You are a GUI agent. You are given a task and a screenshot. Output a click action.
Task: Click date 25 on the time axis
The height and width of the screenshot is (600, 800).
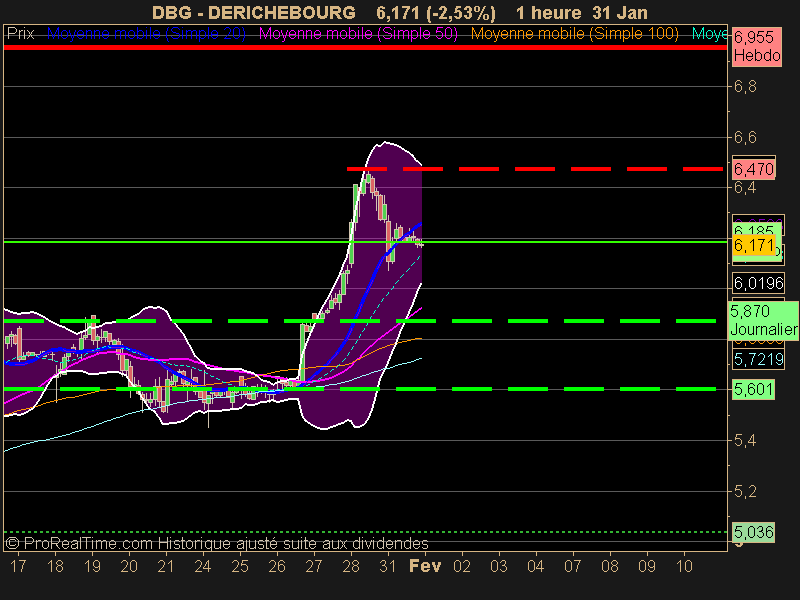(x=240, y=566)
